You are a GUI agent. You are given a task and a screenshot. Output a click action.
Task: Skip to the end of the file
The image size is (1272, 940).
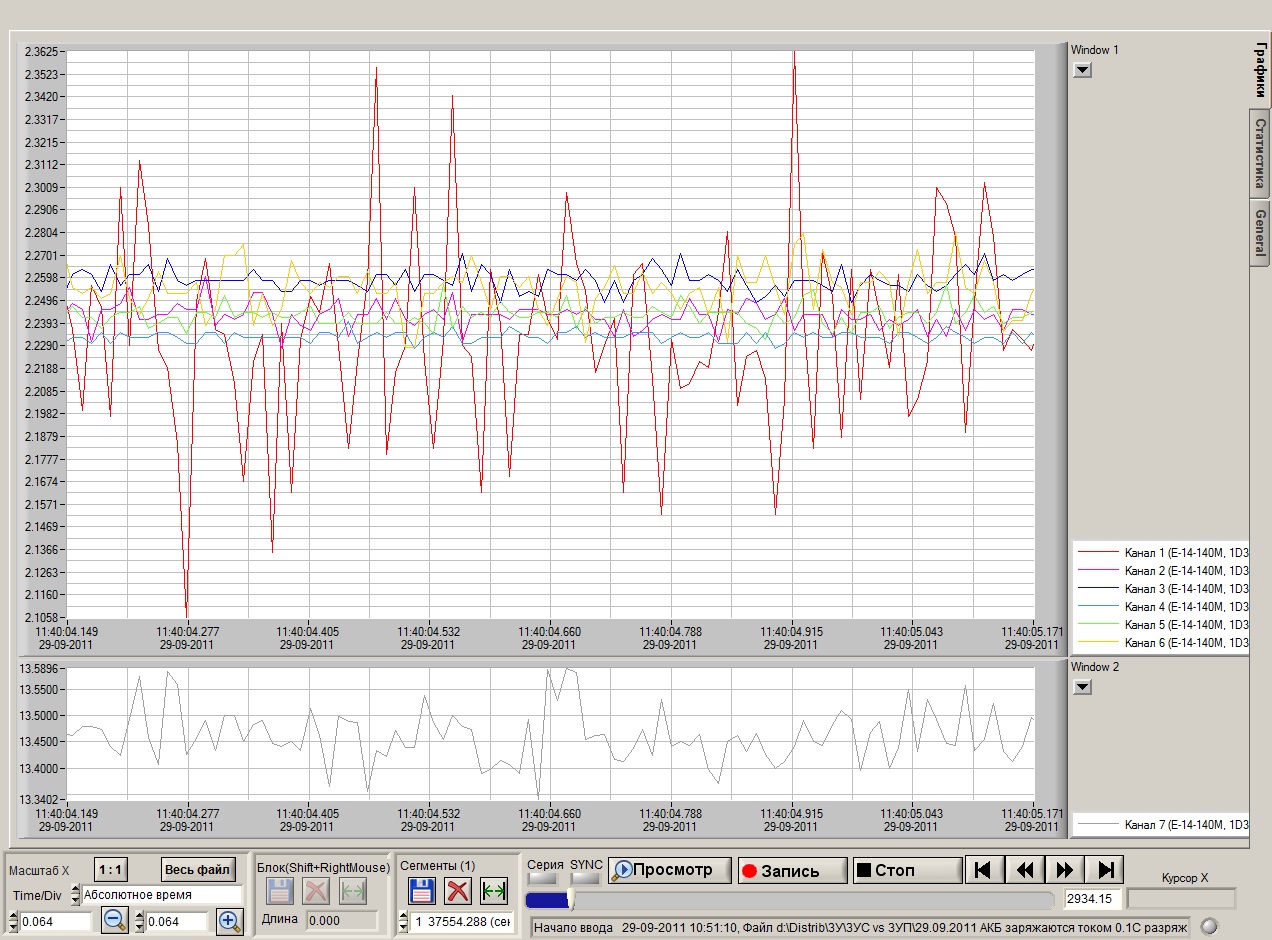1106,870
